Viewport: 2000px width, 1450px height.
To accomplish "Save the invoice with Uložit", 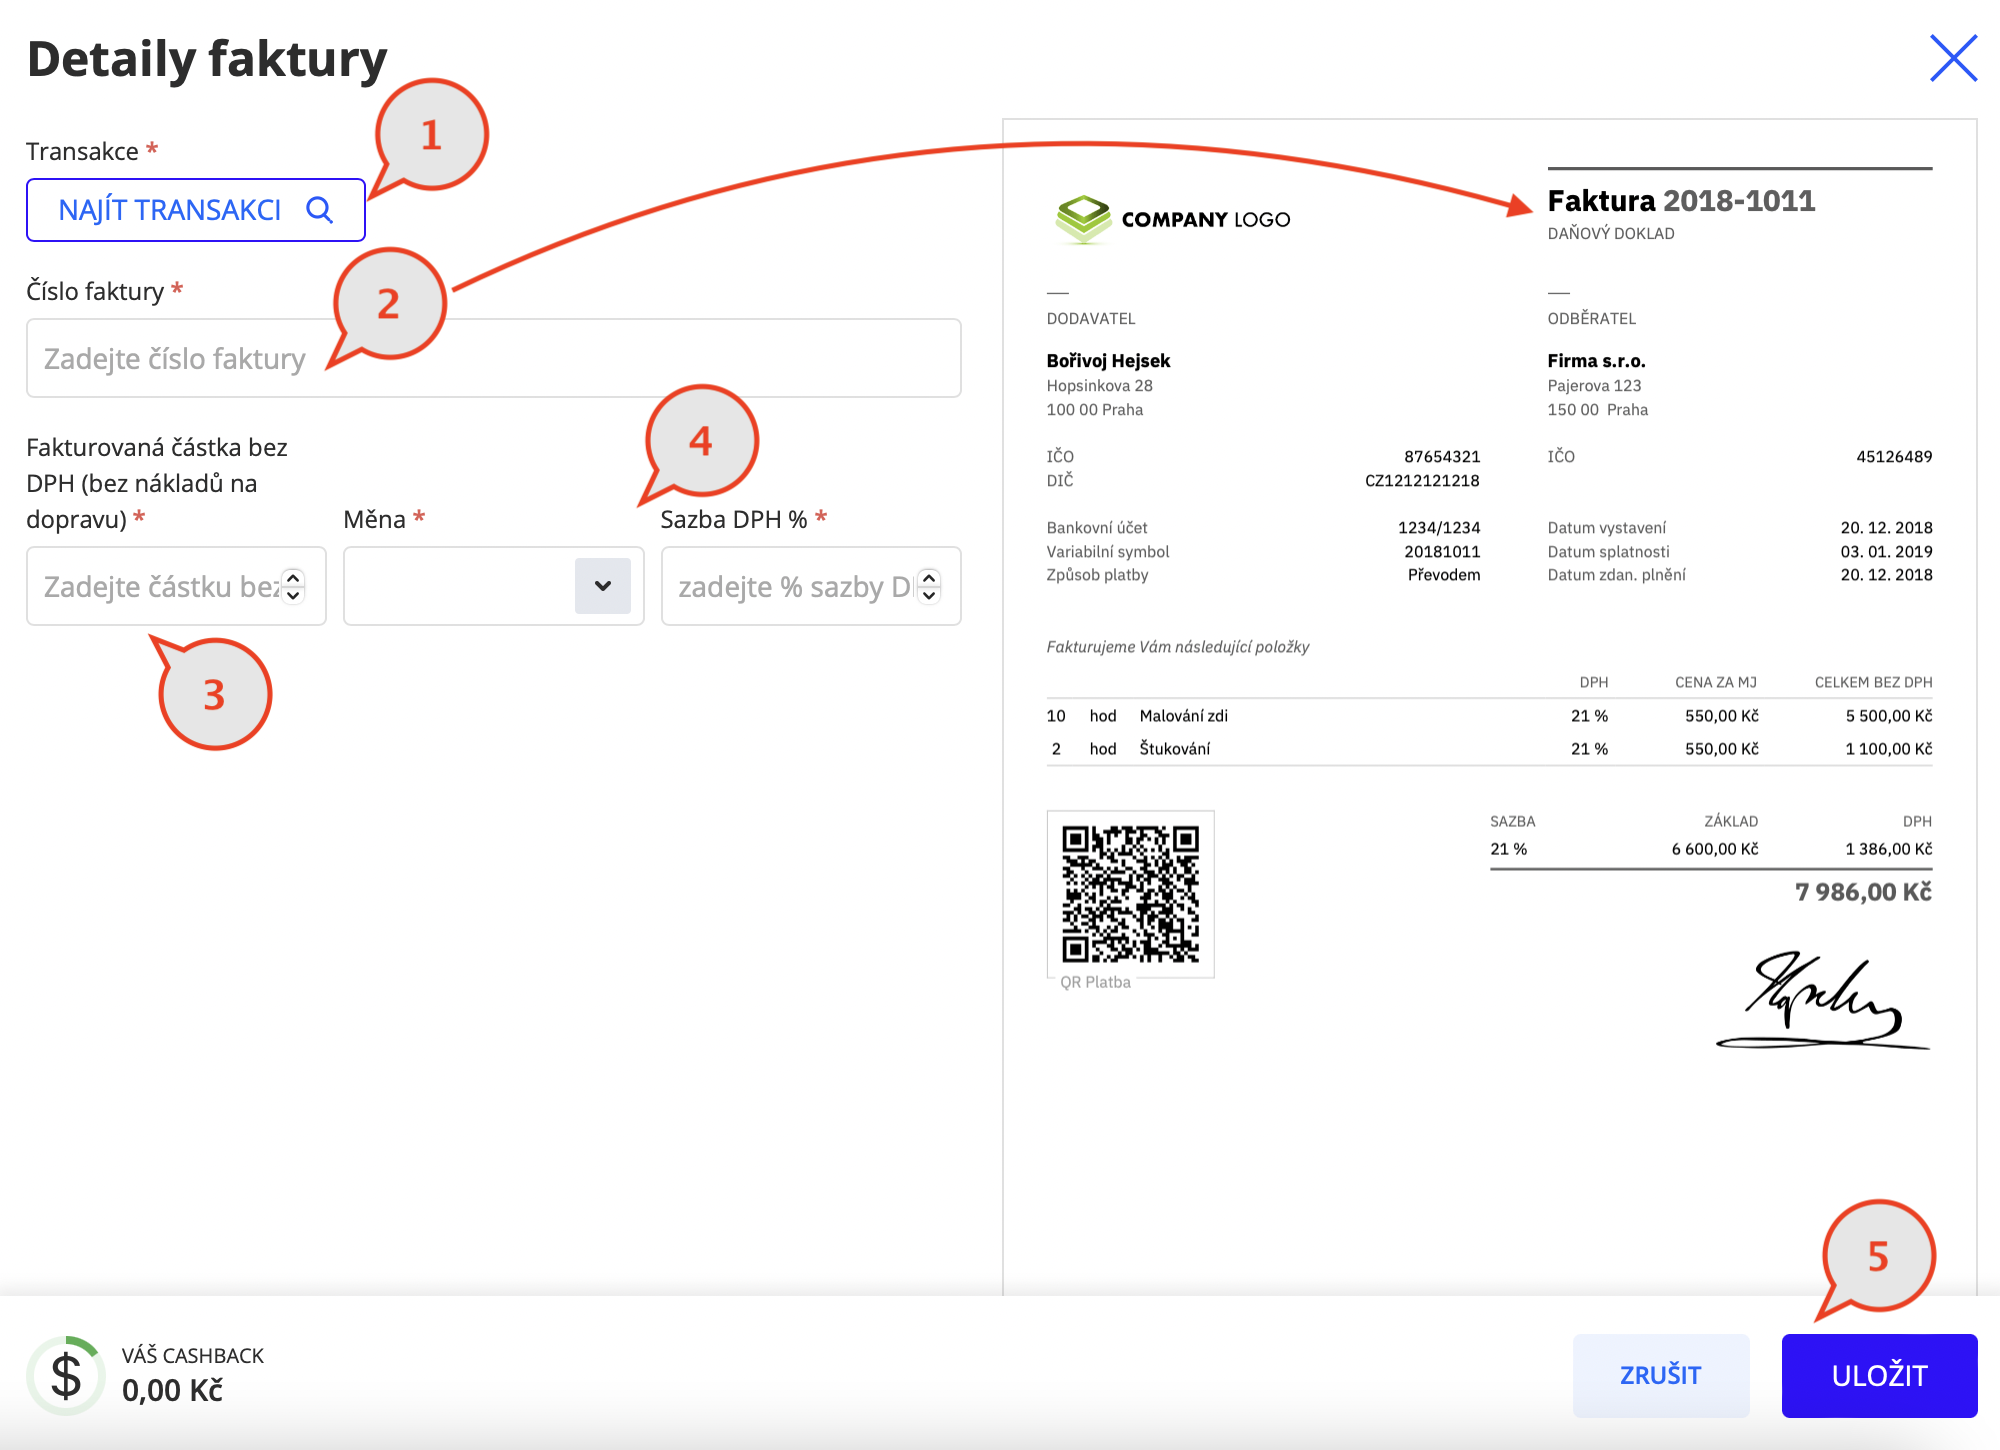I will tap(1879, 1375).
